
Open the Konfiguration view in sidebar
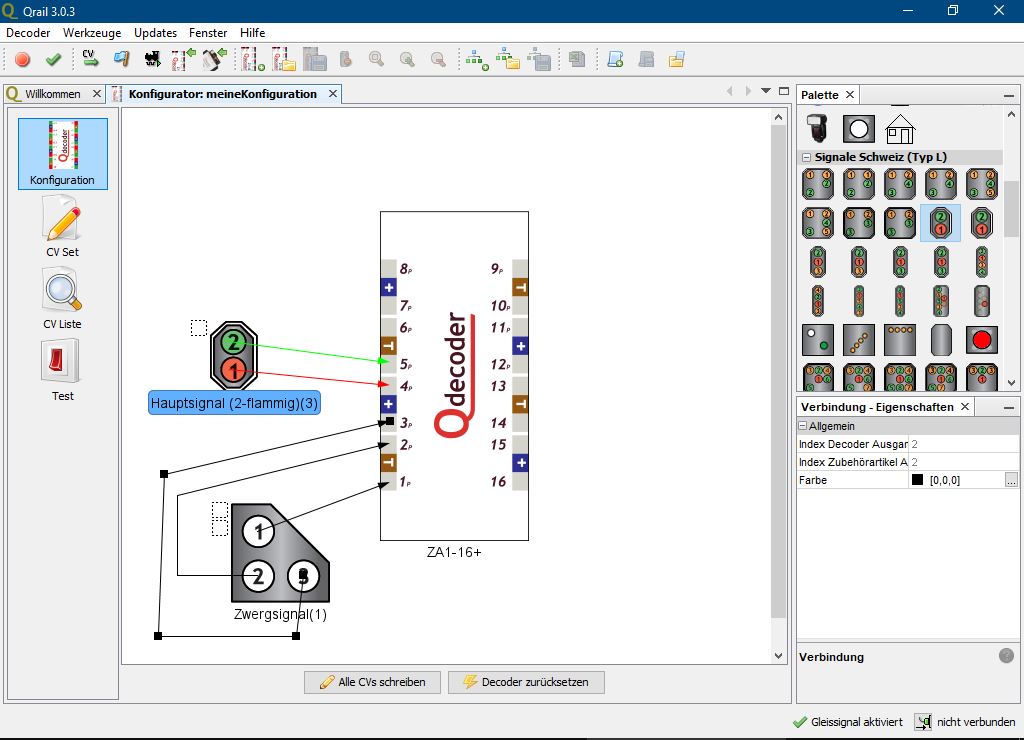[x=63, y=154]
